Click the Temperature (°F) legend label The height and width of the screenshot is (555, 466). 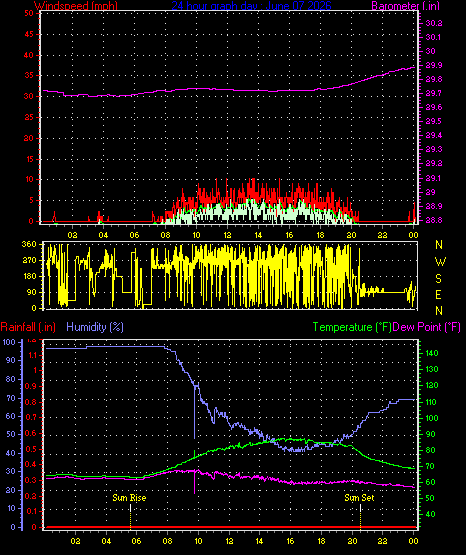(352, 327)
